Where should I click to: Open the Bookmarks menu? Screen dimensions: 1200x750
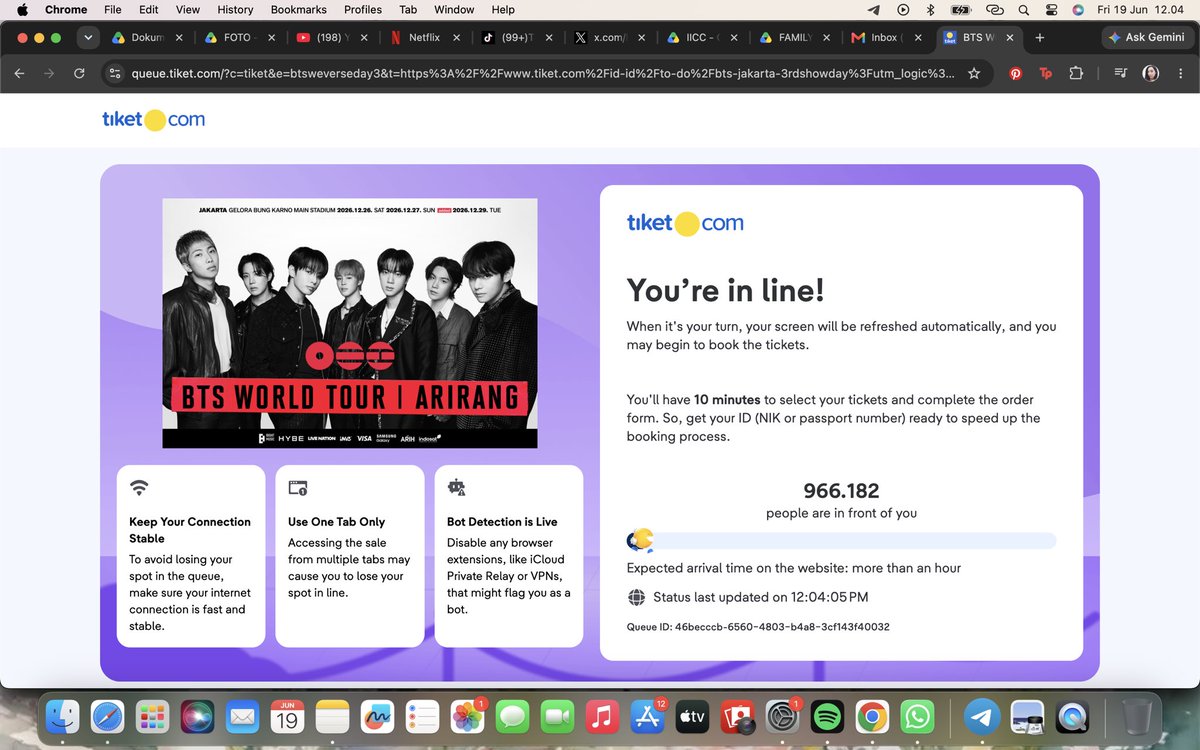(298, 10)
